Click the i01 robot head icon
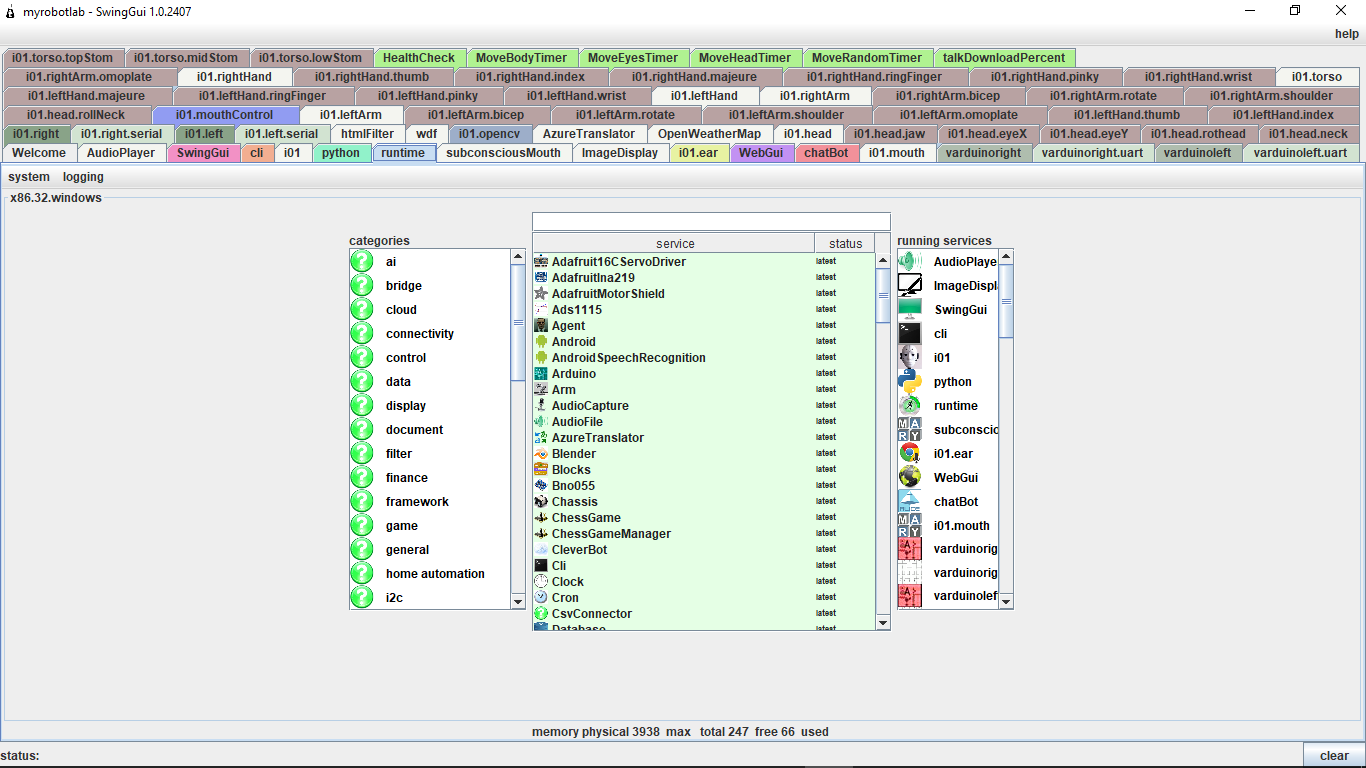Image resolution: width=1366 pixels, height=768 pixels. point(909,358)
